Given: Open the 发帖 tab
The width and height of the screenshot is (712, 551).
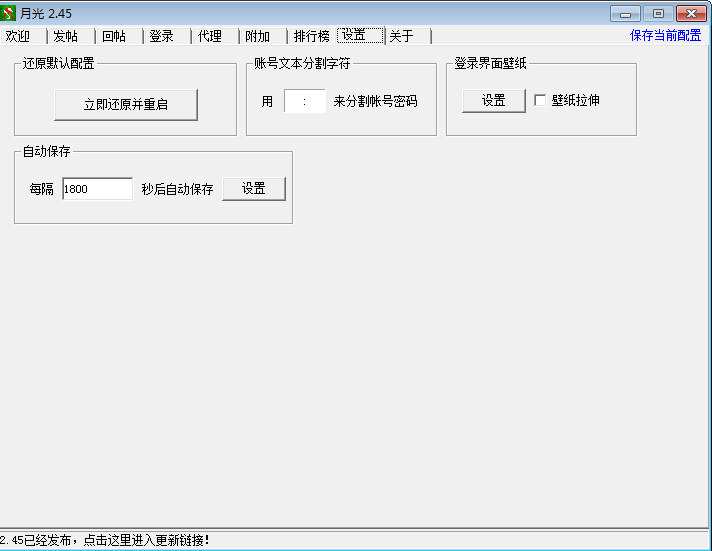Looking at the screenshot, I should coord(65,36).
